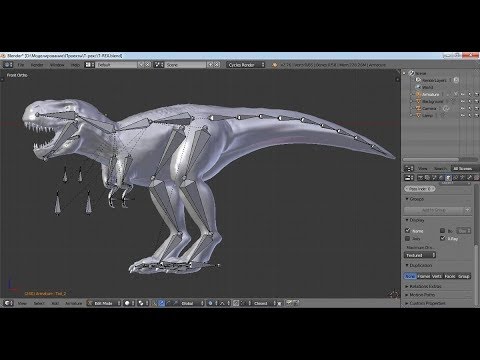Open the Render Layers properties tab
The width and height of the screenshot is (480, 360).
click(427, 178)
